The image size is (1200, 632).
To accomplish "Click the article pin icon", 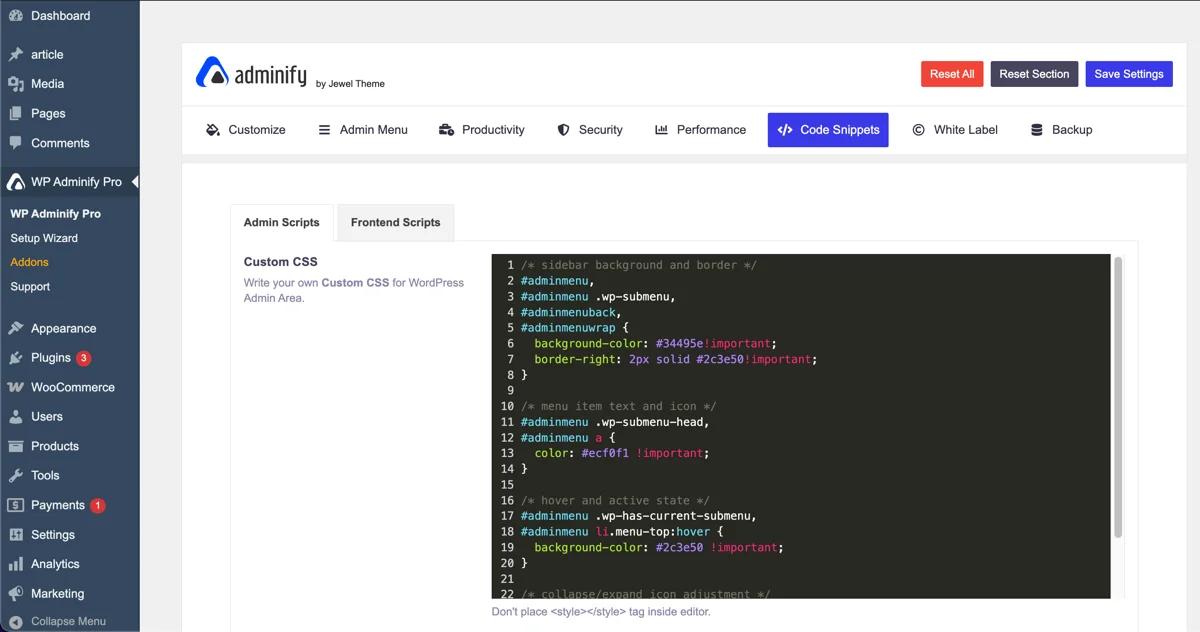I will coord(15,54).
